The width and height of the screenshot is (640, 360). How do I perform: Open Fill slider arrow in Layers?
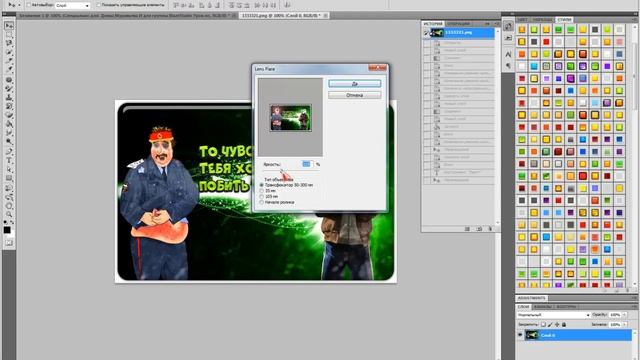pos(624,325)
